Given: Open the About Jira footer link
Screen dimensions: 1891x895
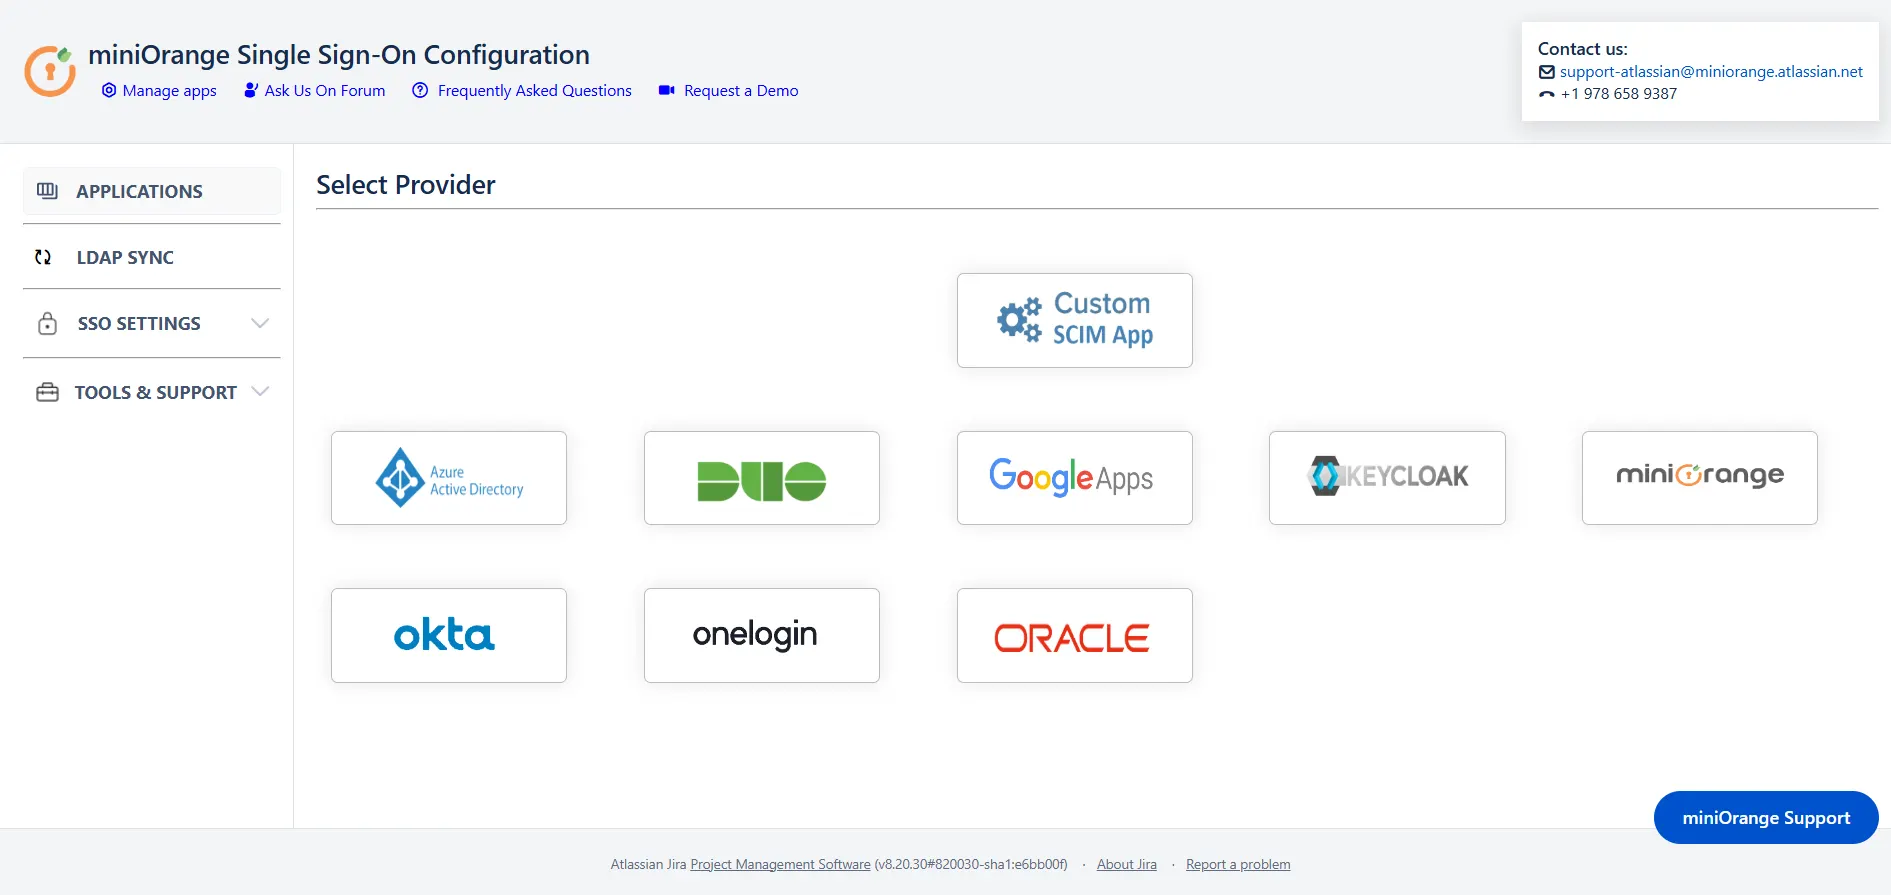Looking at the screenshot, I should tap(1127, 865).
